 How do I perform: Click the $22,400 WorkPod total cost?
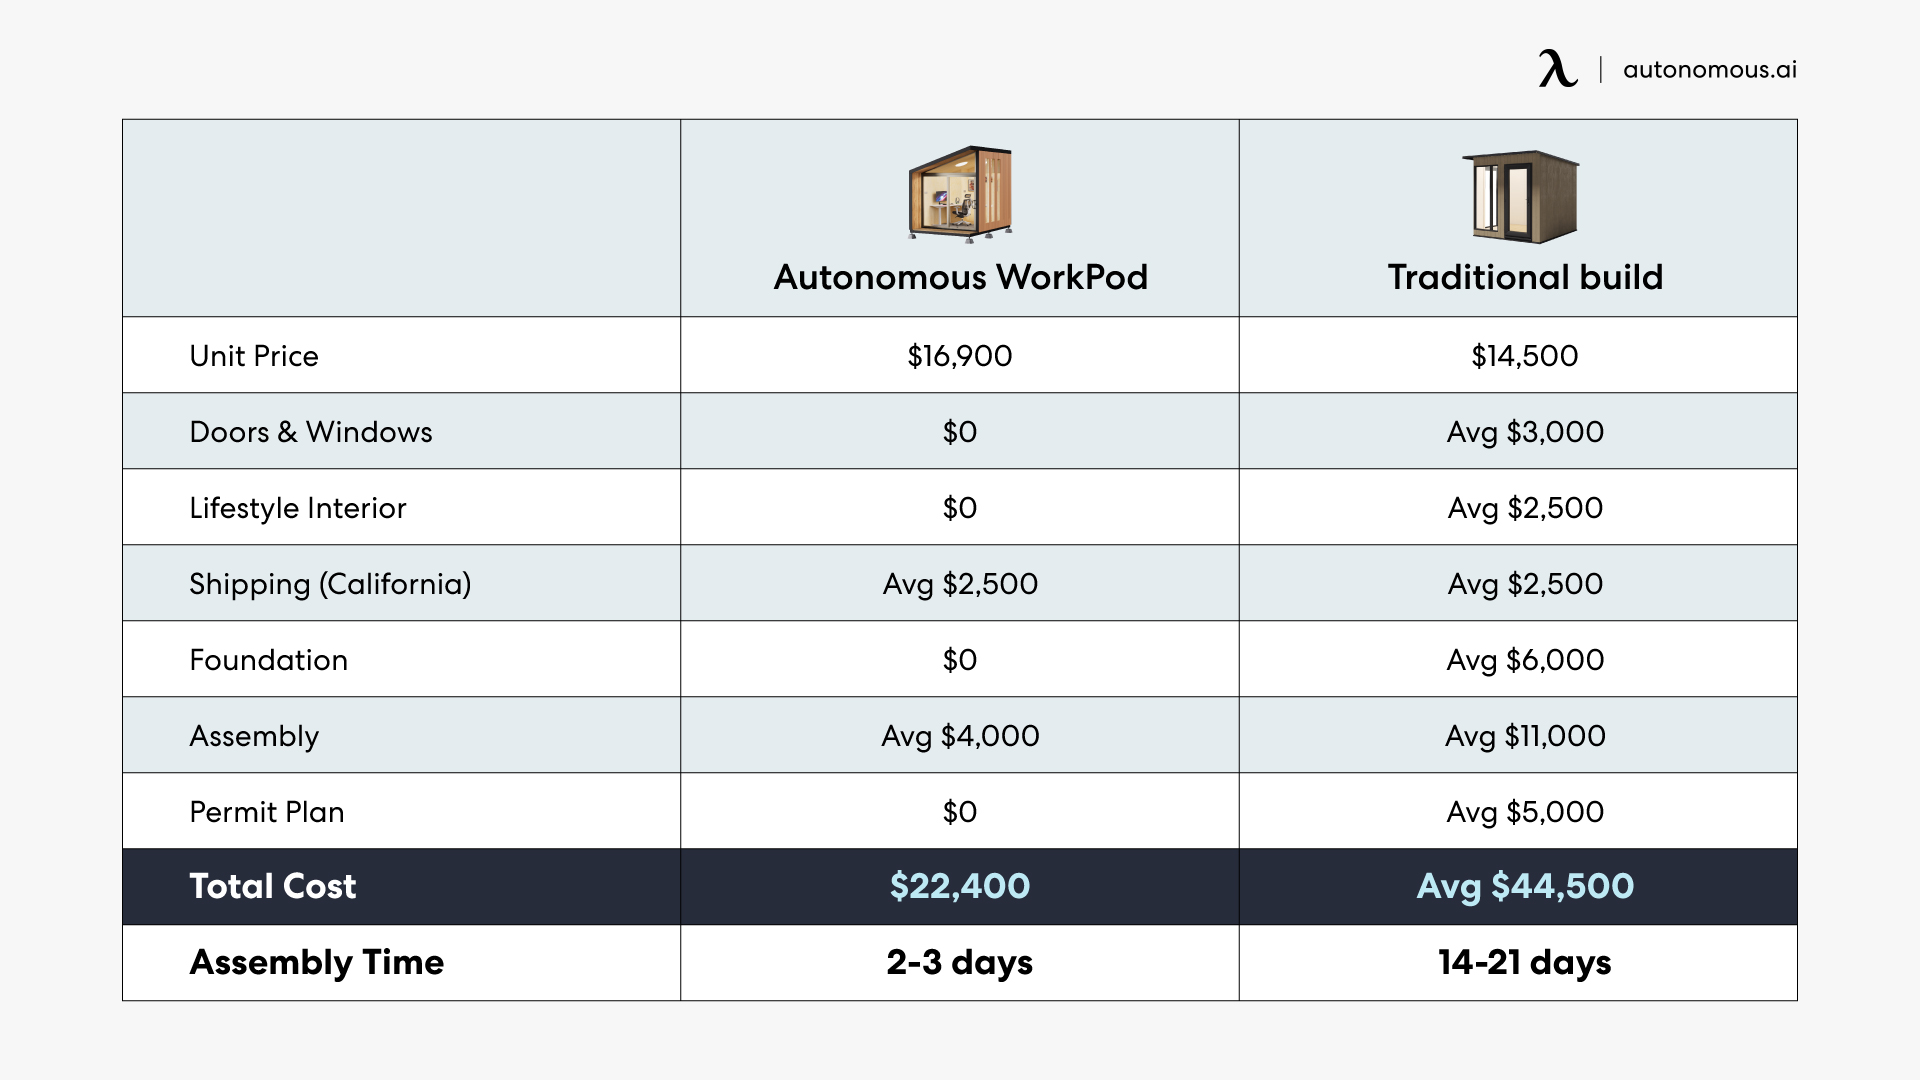(960, 886)
